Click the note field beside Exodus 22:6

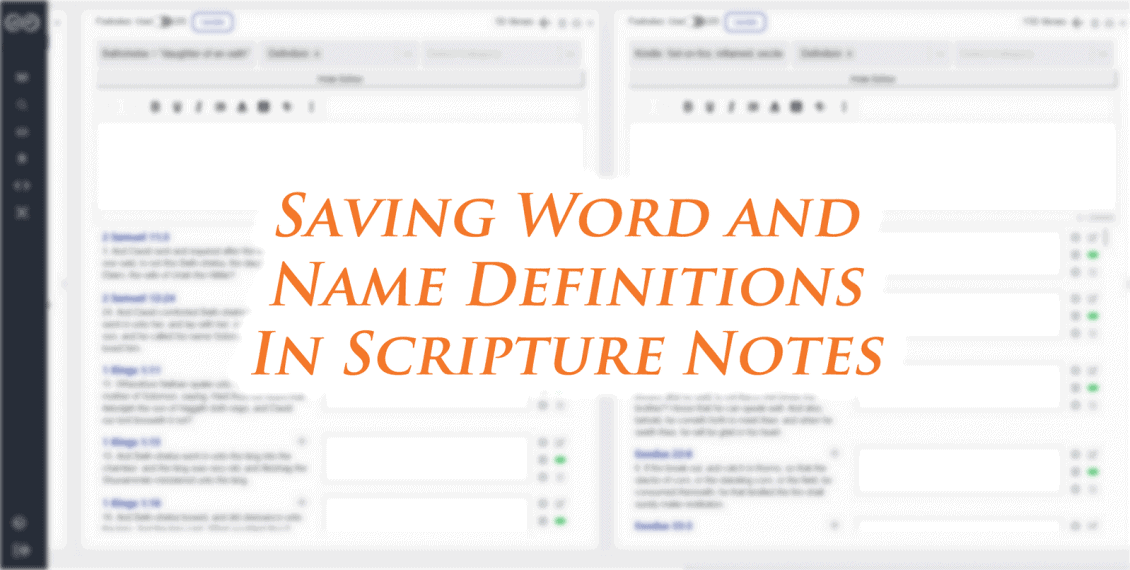tap(958, 471)
